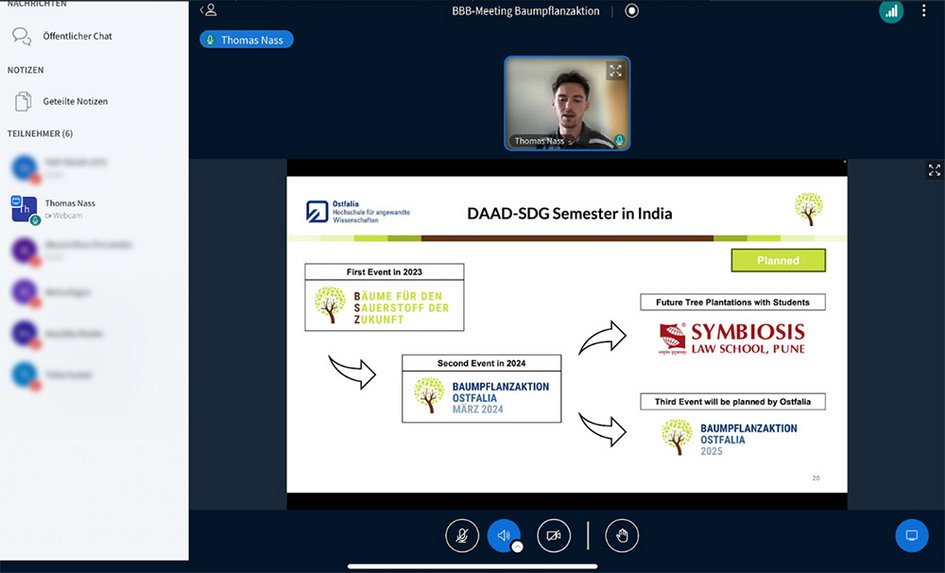Collapse the user list panel toggle

[209, 10]
